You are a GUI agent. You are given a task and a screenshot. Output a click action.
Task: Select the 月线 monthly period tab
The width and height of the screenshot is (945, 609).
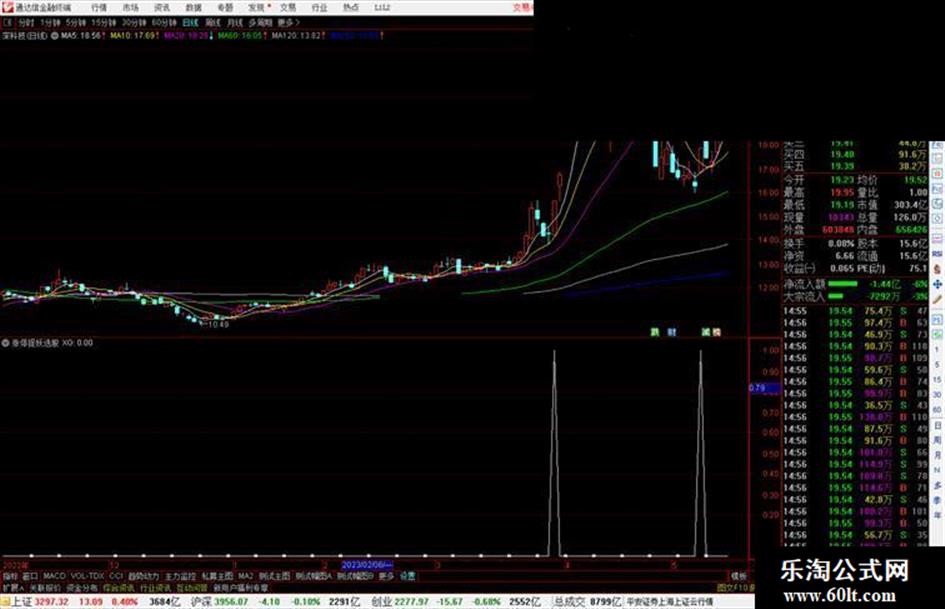pyautogui.click(x=234, y=22)
